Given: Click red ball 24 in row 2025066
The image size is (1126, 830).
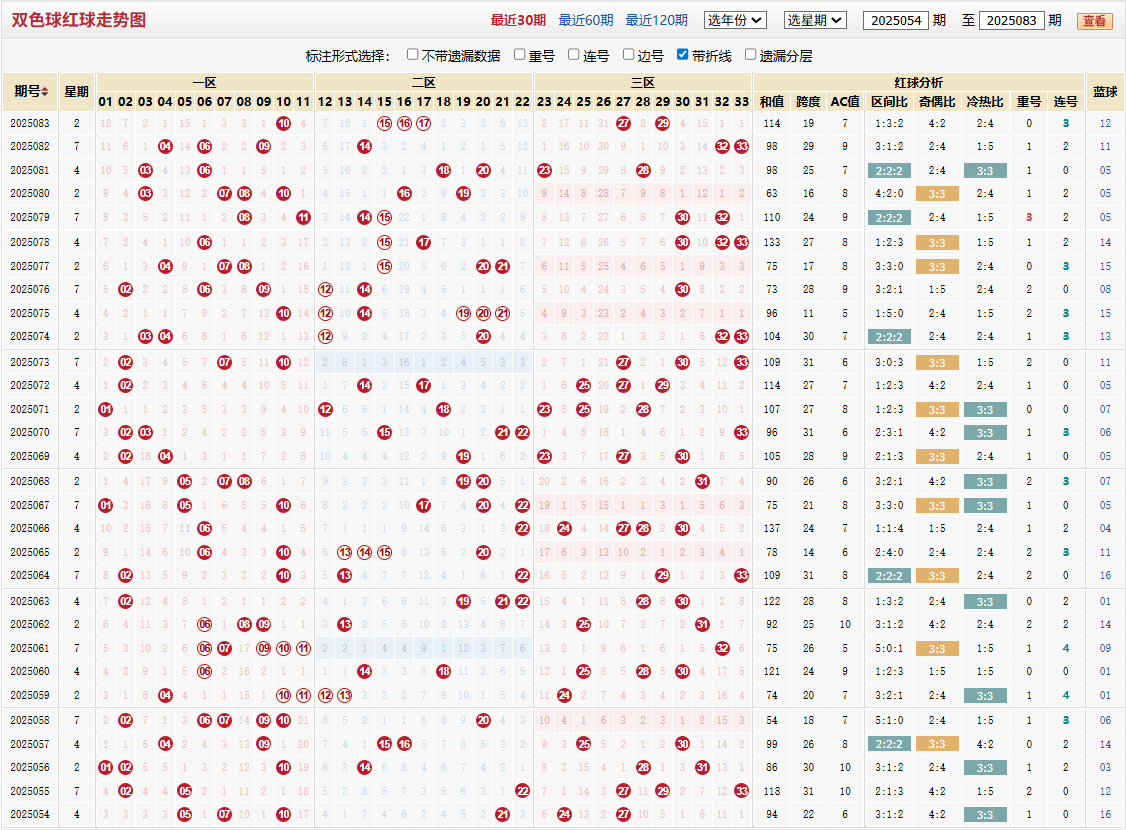Looking at the screenshot, I should (x=564, y=528).
